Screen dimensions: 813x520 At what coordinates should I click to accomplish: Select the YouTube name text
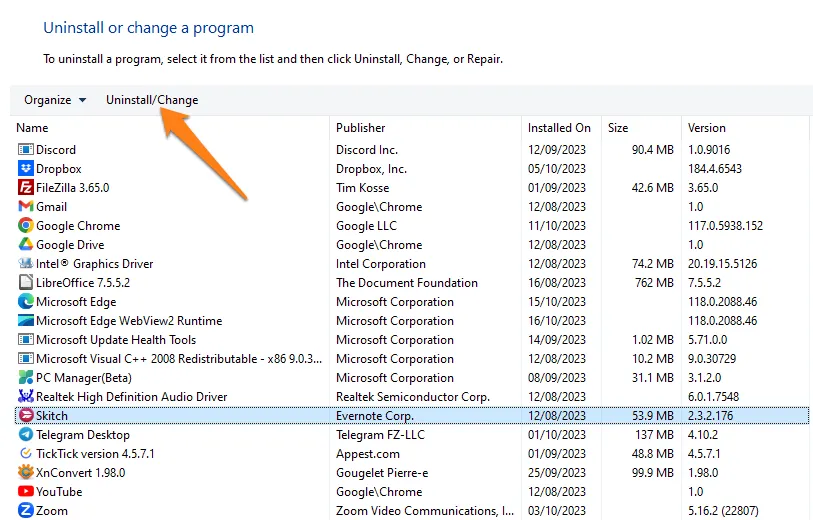[59, 491]
